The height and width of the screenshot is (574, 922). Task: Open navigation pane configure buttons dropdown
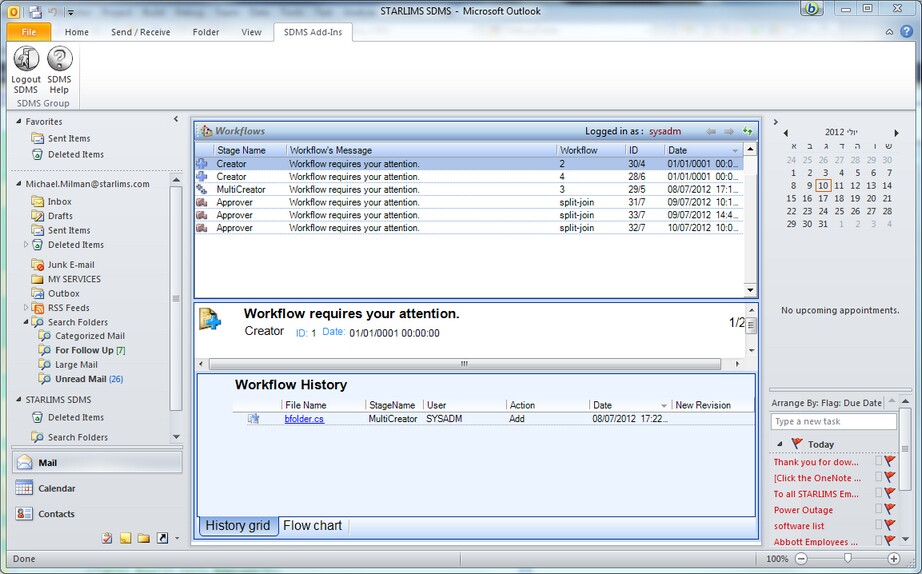tap(177, 538)
